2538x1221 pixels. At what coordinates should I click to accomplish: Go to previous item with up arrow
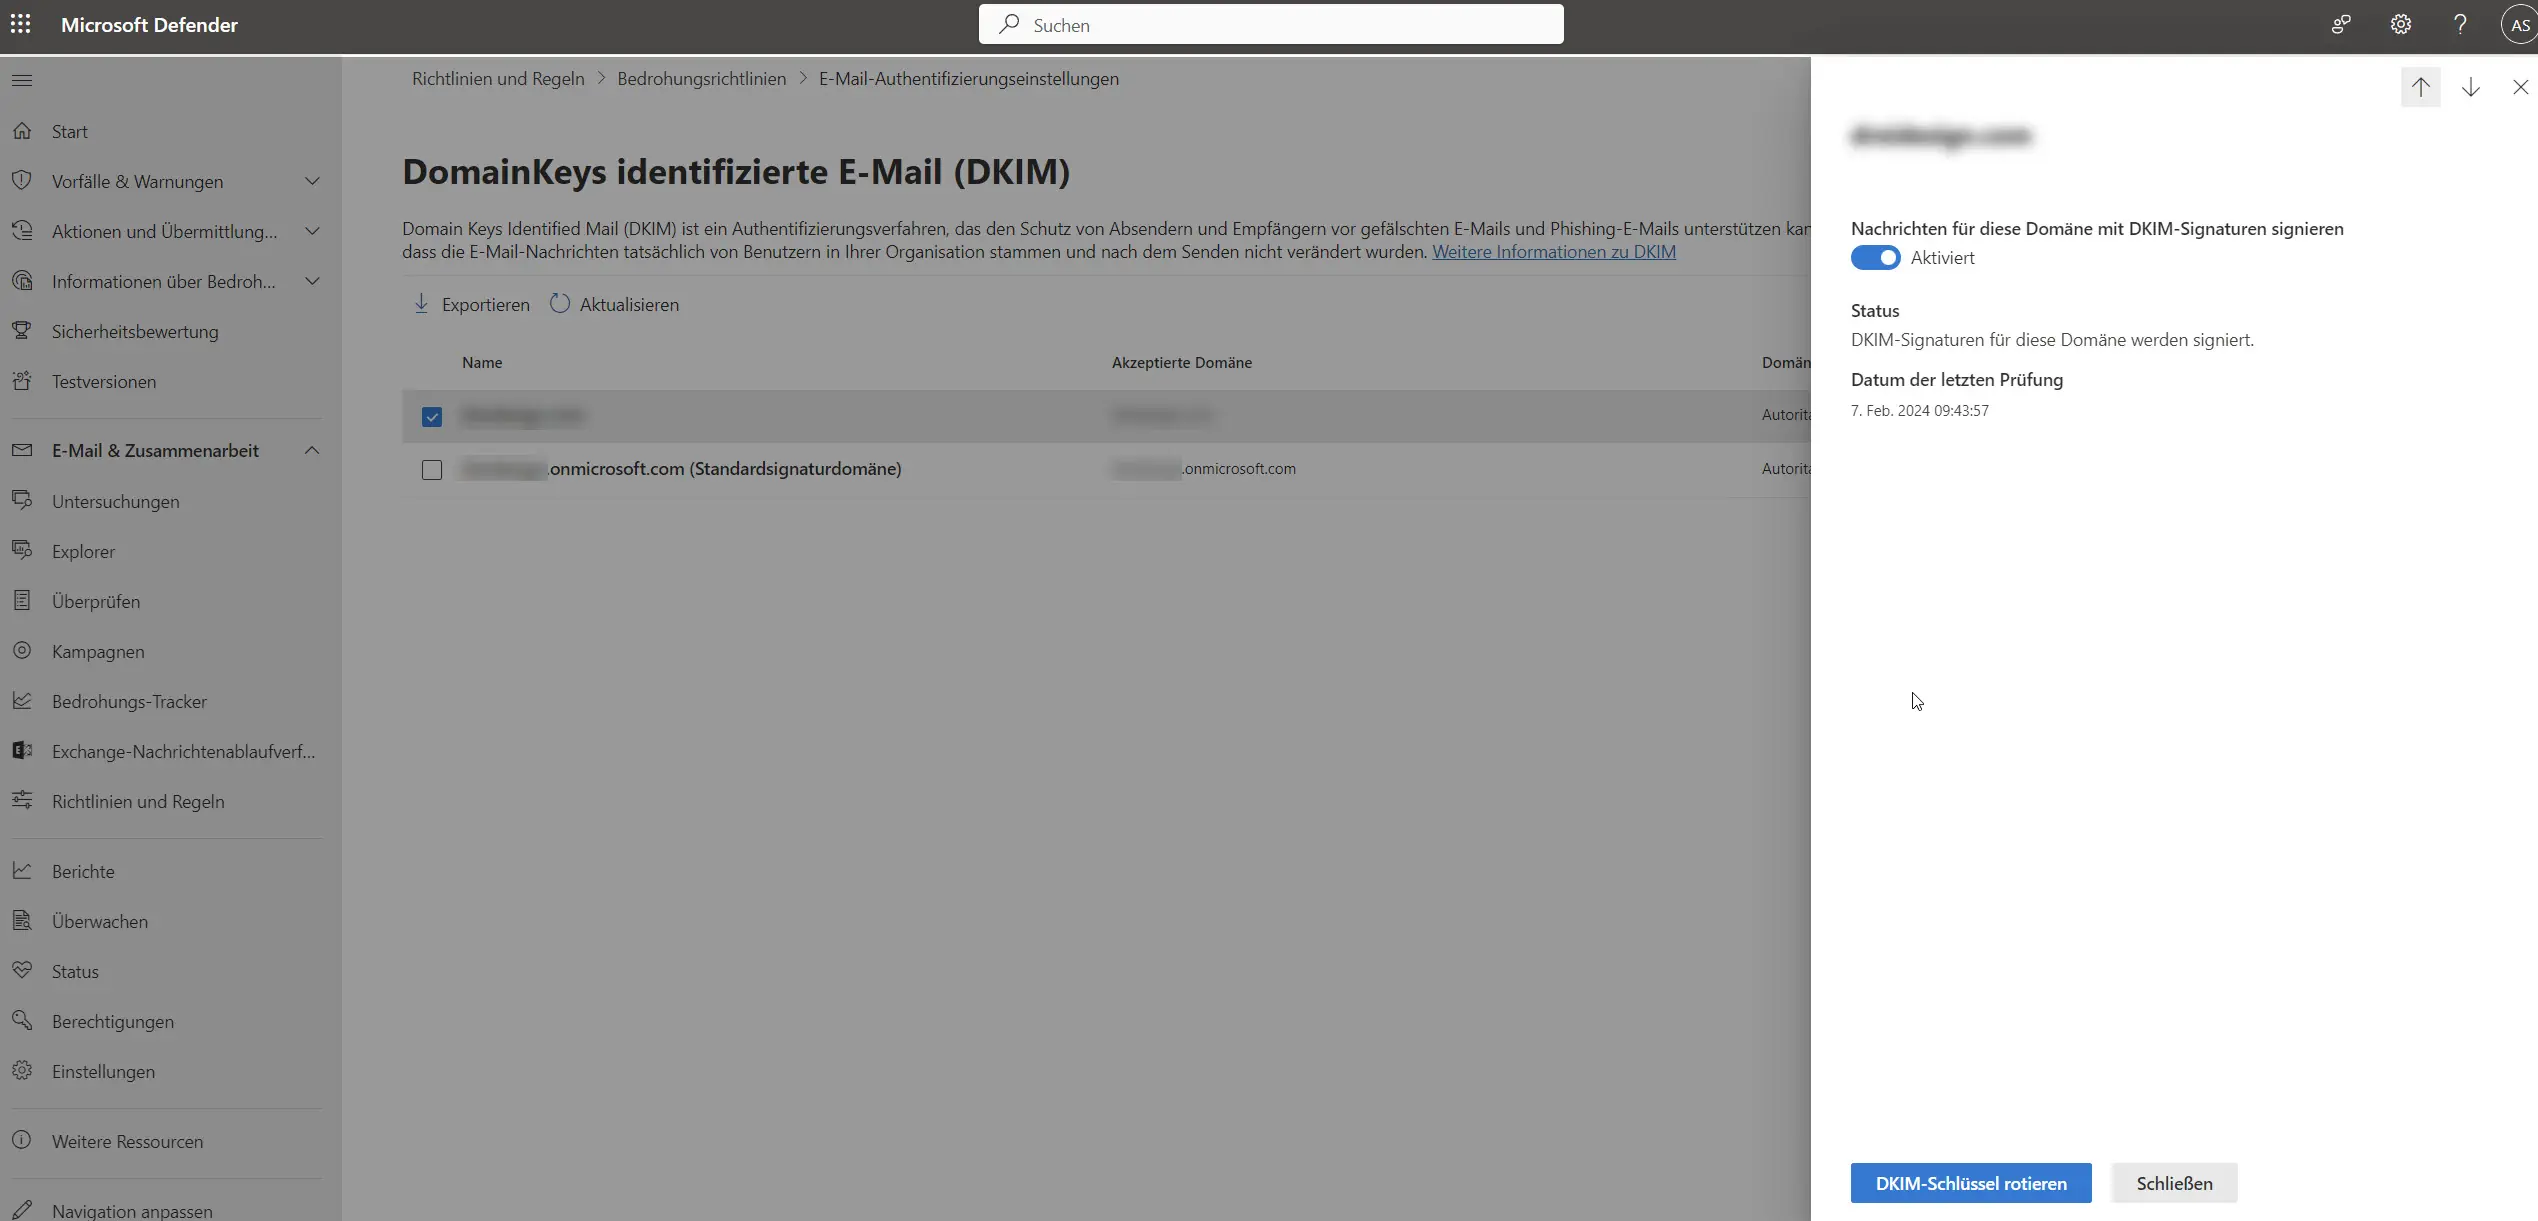click(2420, 87)
